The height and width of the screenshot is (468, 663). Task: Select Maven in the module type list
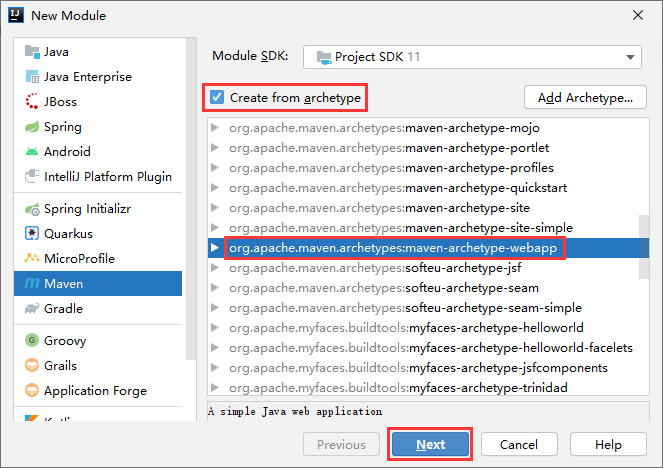[x=64, y=284]
